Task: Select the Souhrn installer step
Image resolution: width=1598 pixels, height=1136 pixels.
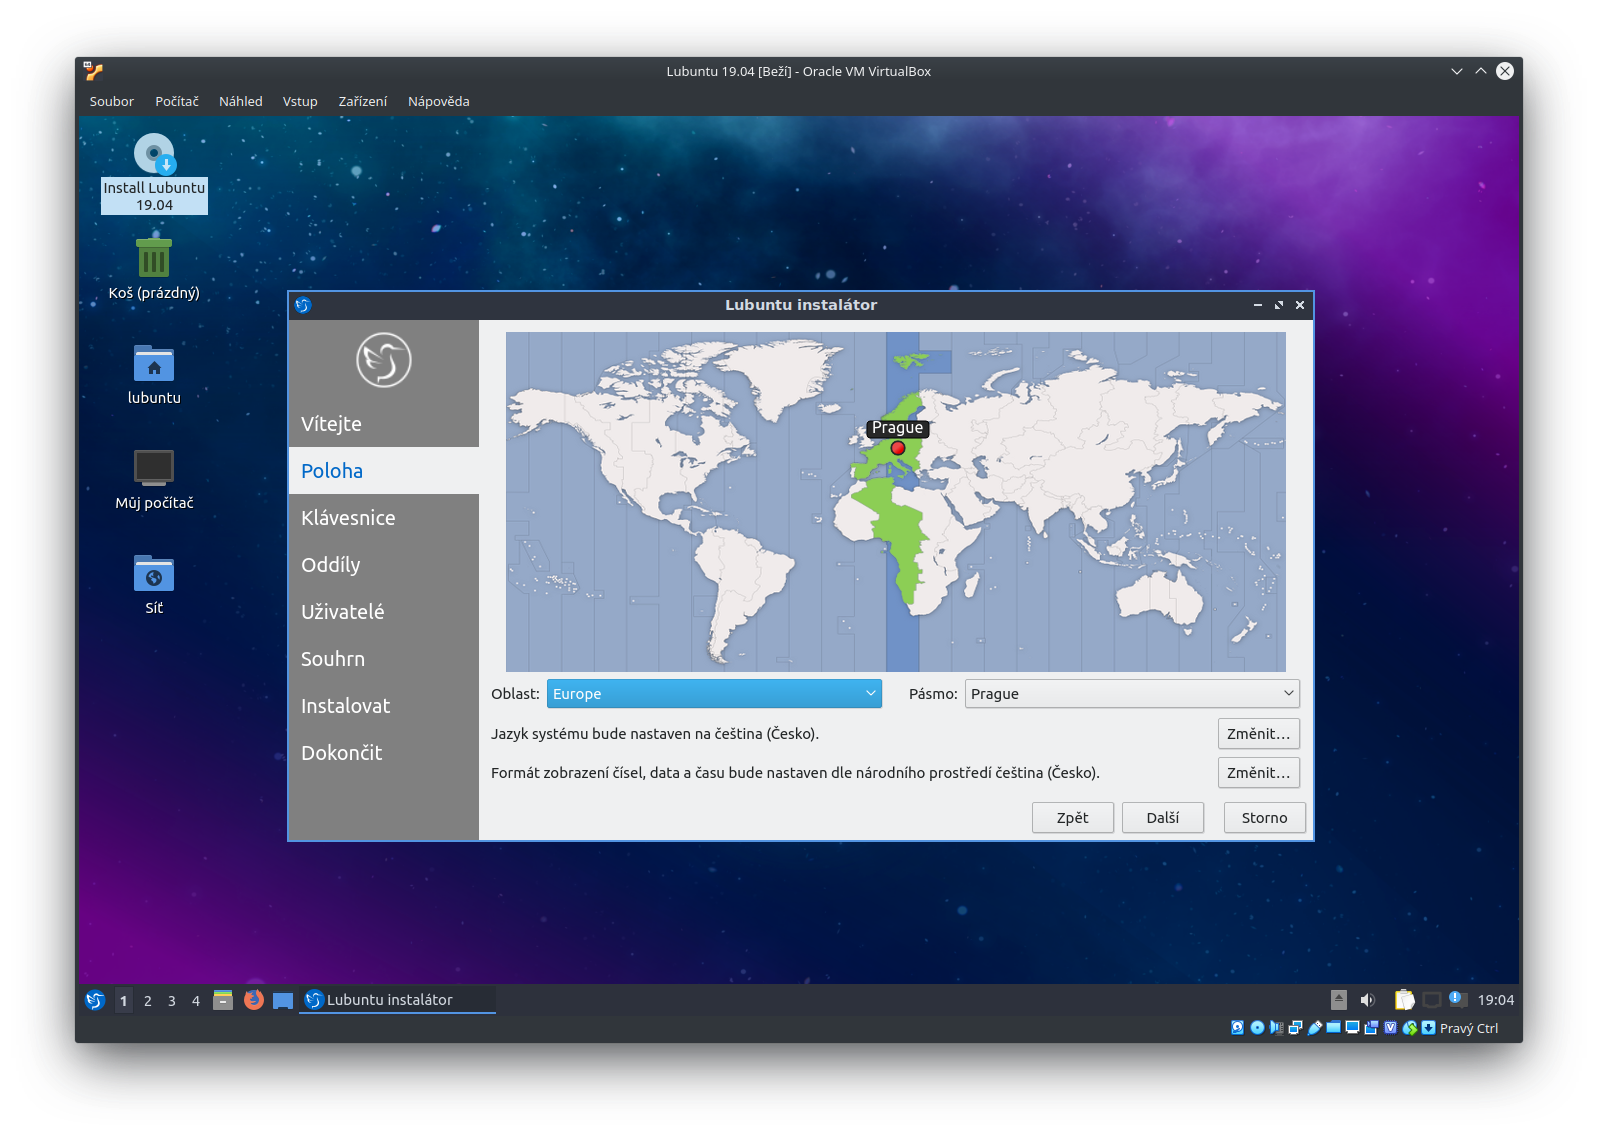Action: tap(384, 659)
